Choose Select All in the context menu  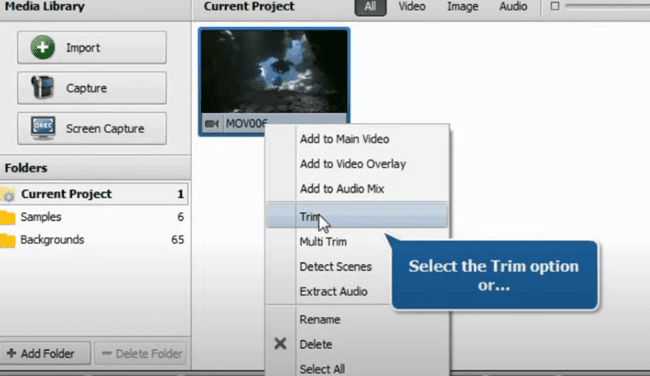357,368
